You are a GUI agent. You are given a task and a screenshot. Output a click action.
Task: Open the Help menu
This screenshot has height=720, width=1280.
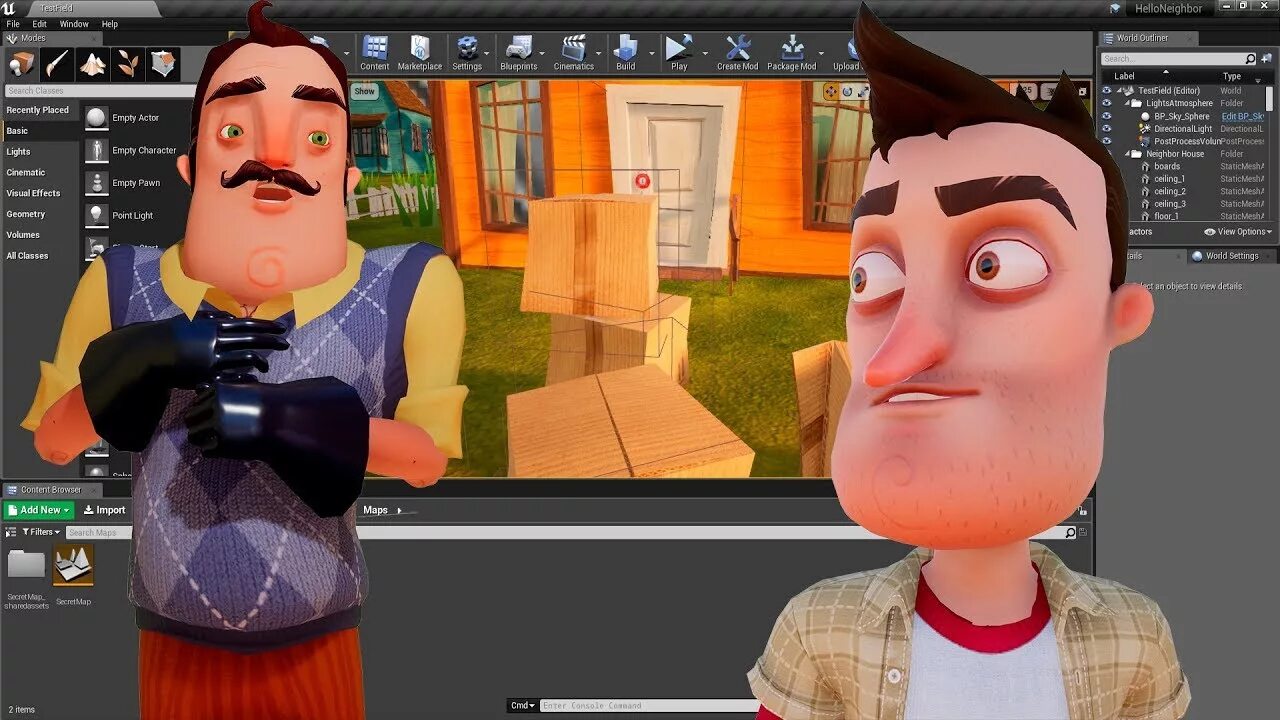[x=110, y=24]
